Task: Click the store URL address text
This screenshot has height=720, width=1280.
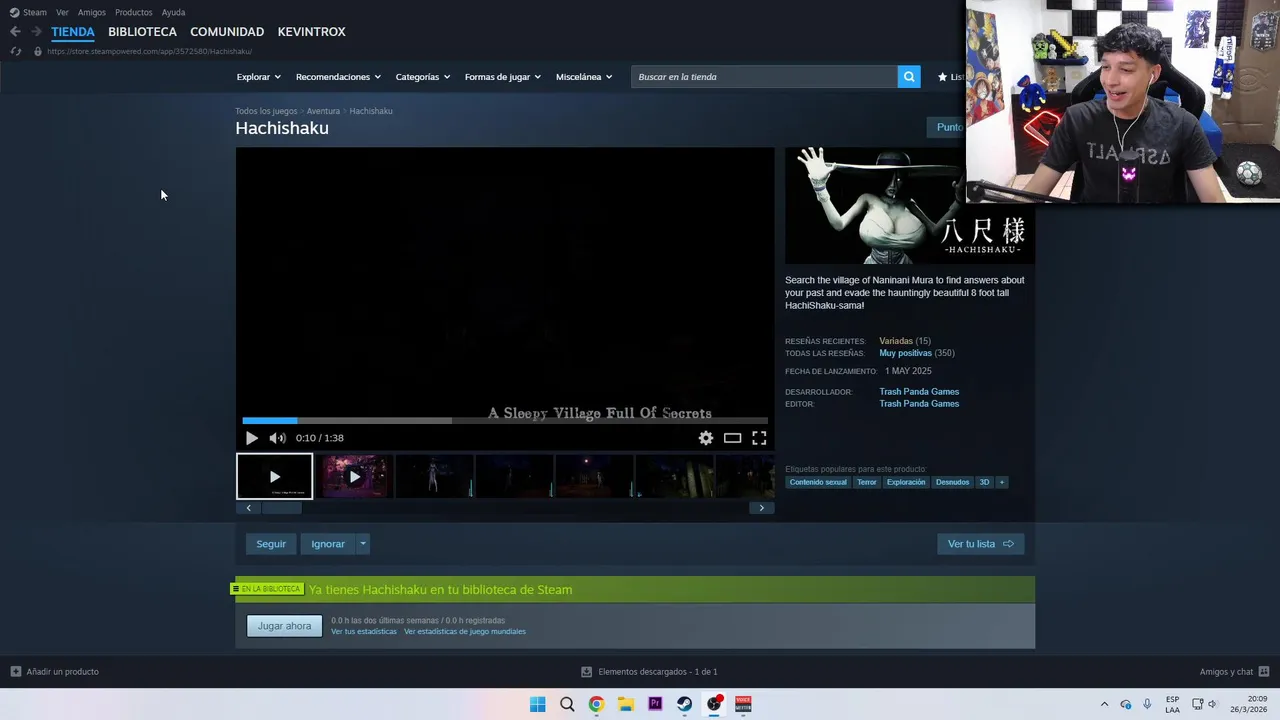Action: (149, 51)
